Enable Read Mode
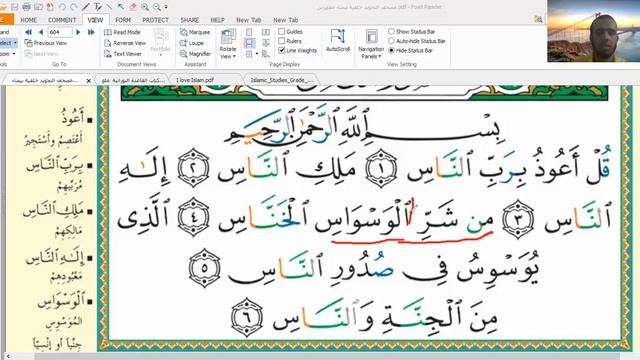The height and width of the screenshot is (360, 640). click(x=122, y=32)
